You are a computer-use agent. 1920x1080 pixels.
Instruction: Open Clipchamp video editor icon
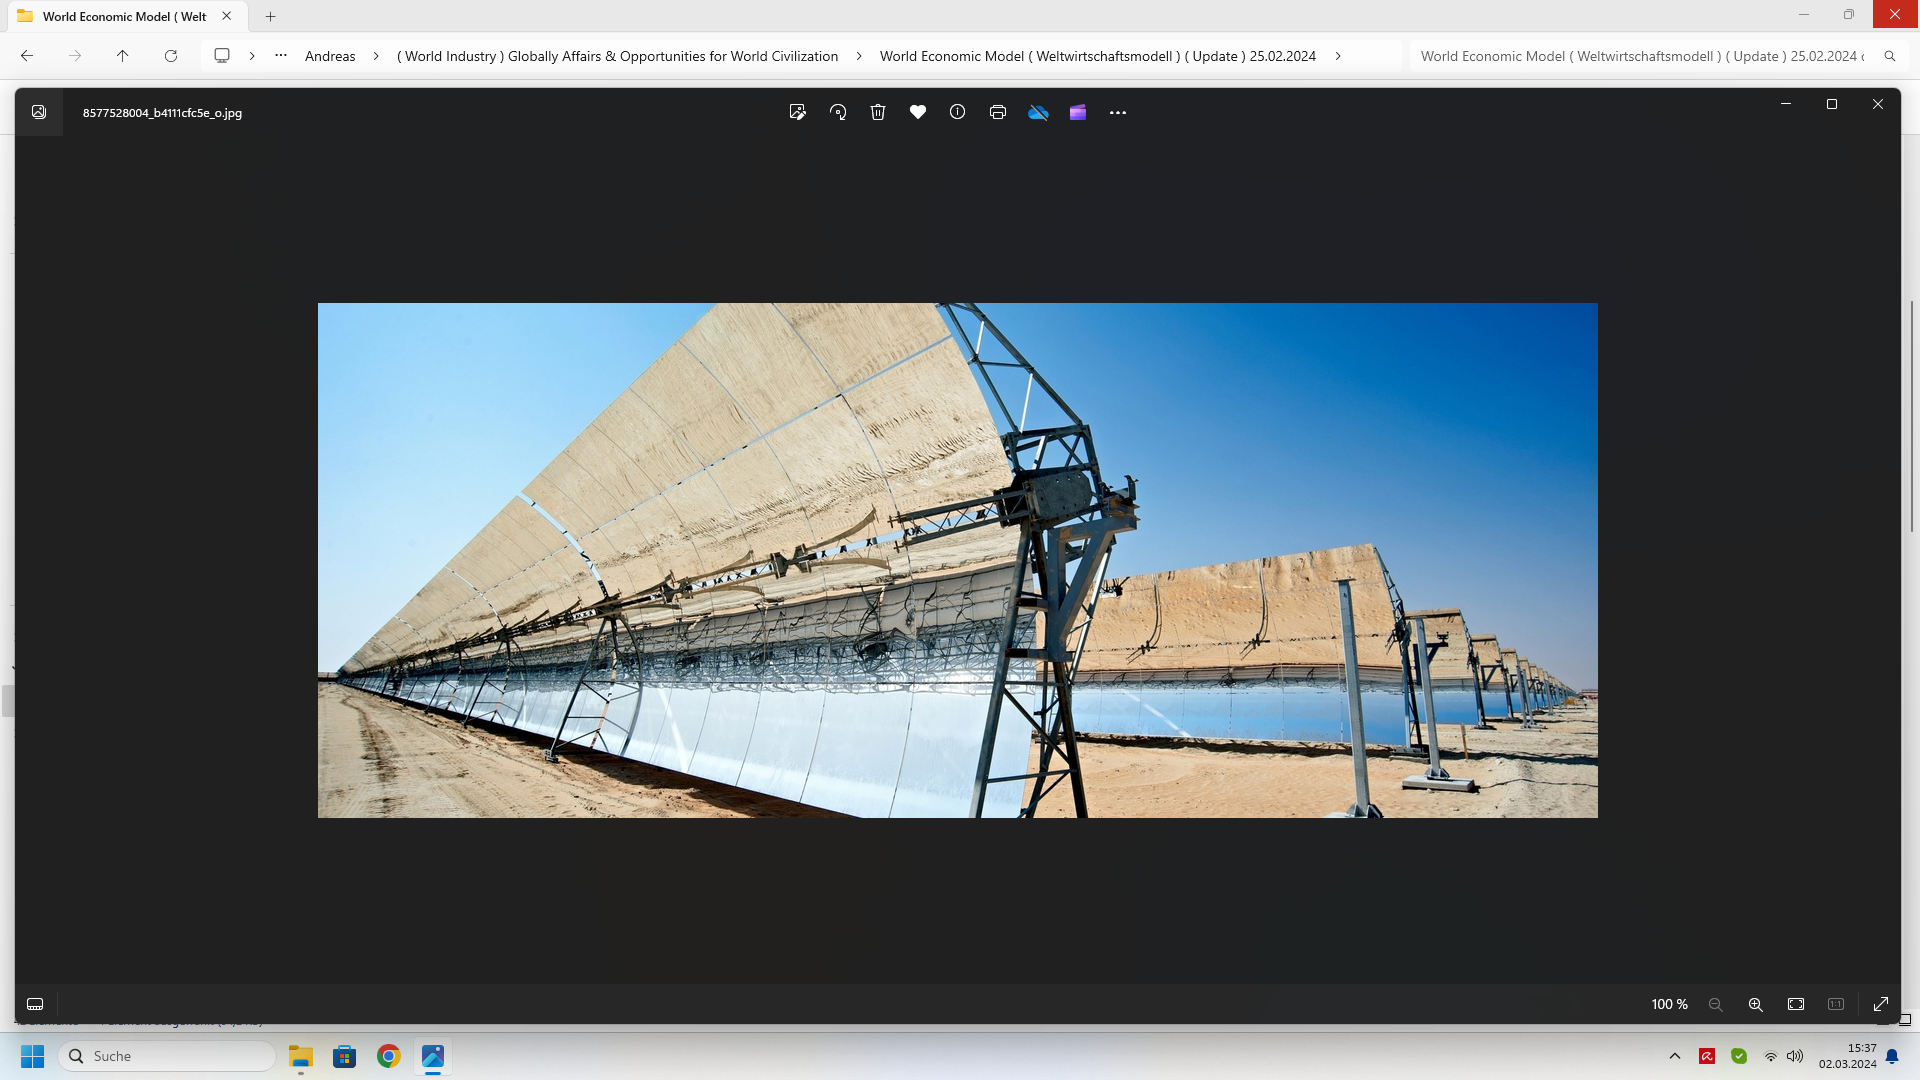(1078, 112)
